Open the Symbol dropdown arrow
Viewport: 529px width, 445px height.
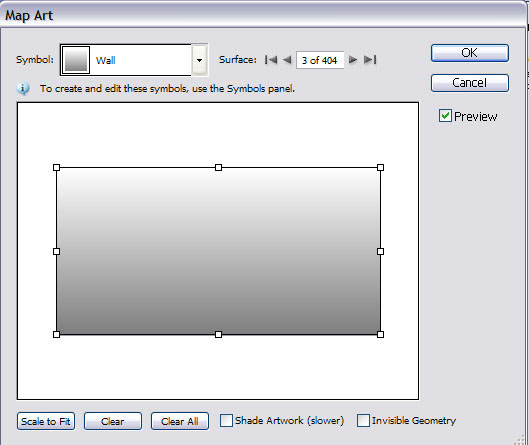199,60
